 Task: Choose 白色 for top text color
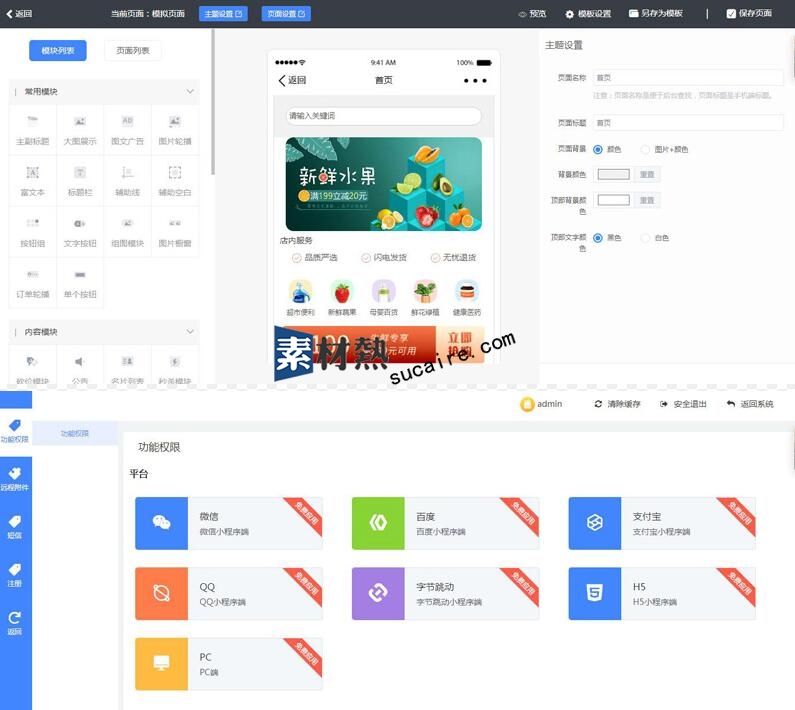pyautogui.click(x=645, y=238)
